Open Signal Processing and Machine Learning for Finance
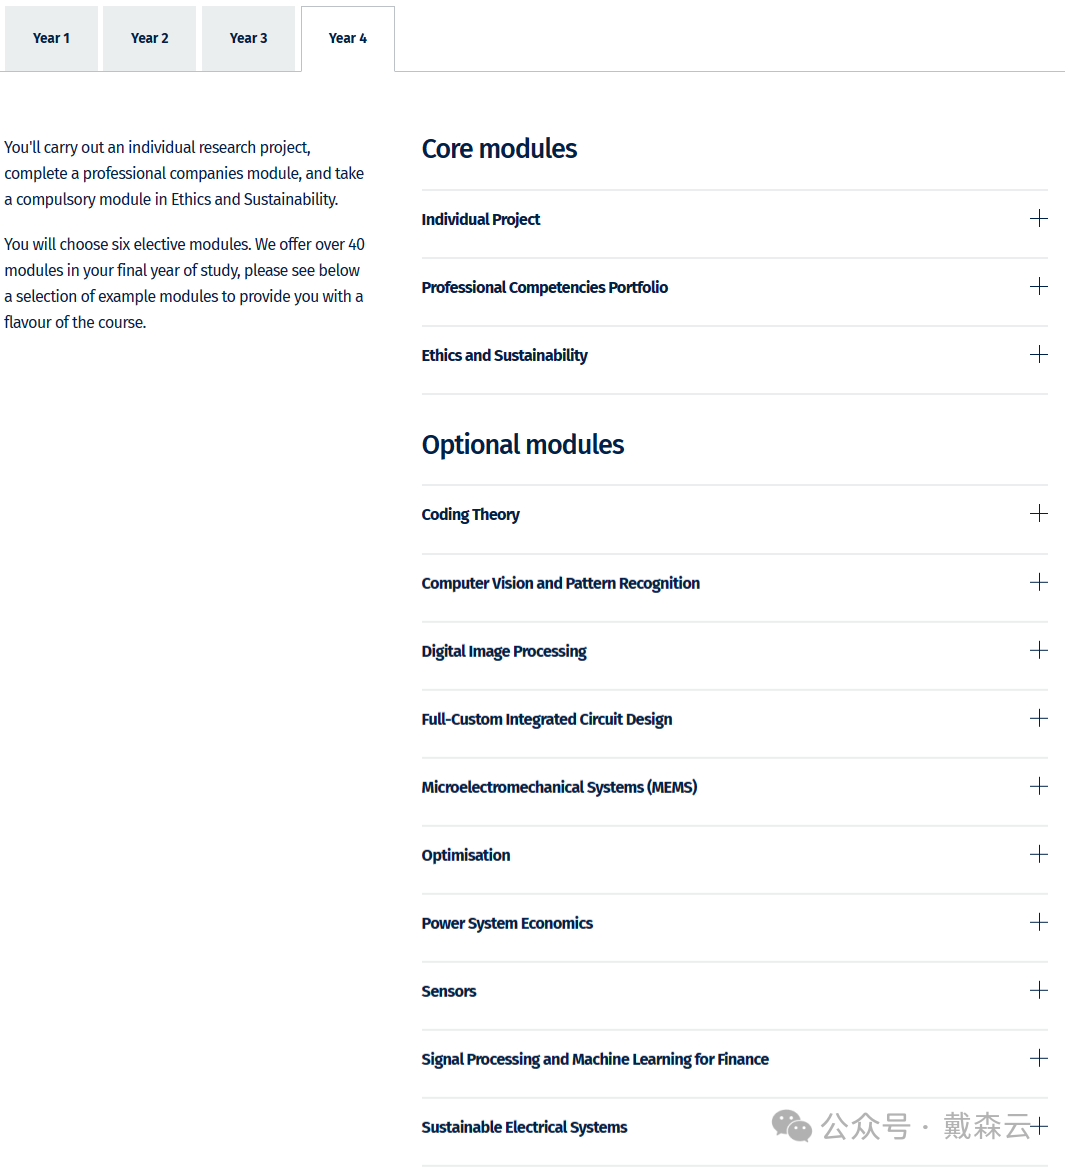This screenshot has width=1065, height=1169. (1039, 1059)
